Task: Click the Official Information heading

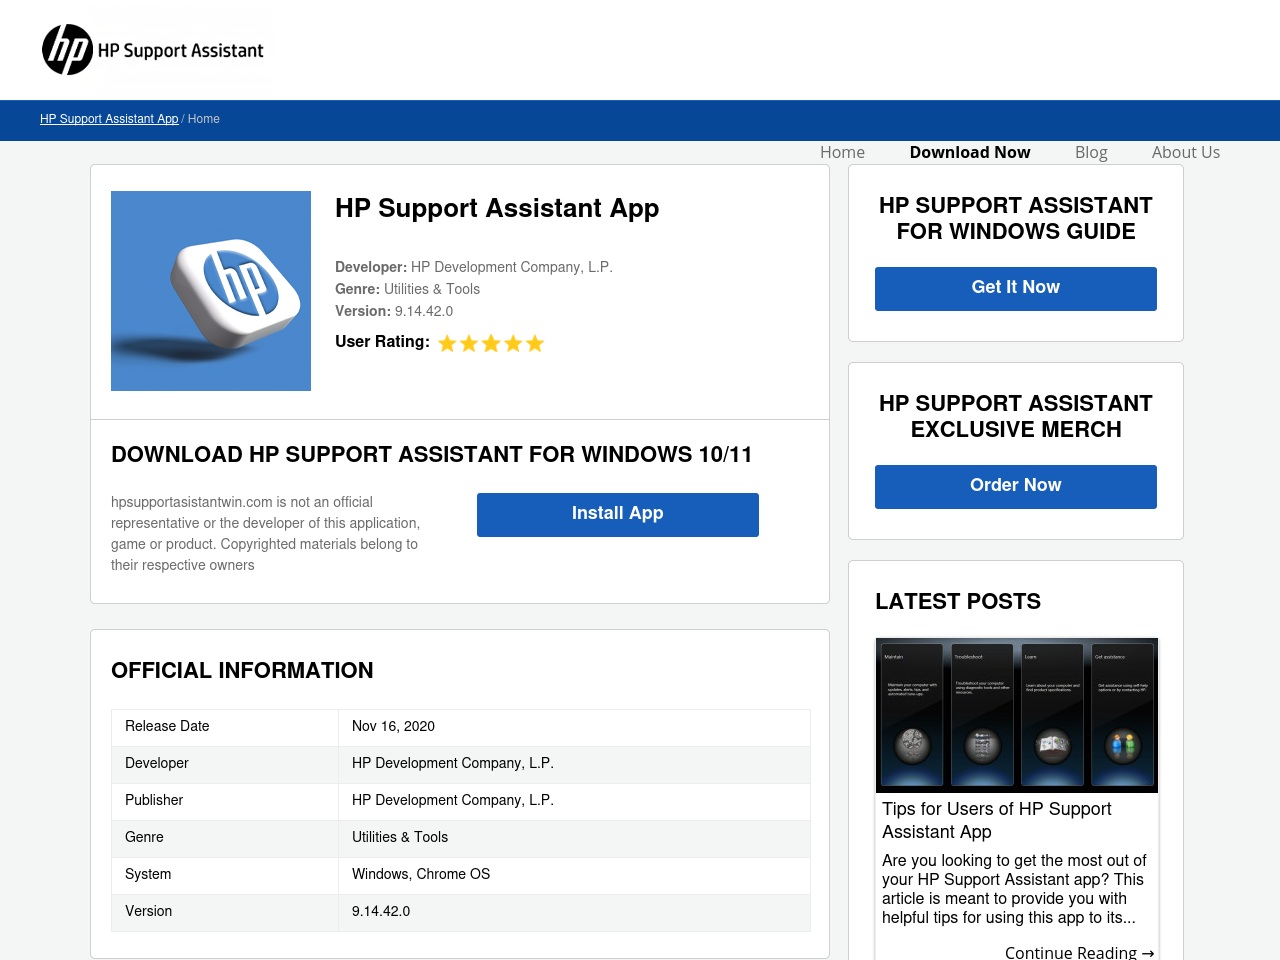Action: tap(242, 670)
